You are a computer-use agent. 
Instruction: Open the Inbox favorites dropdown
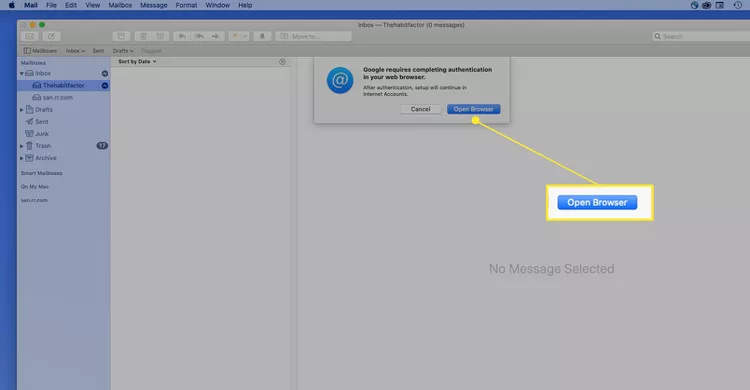point(75,51)
